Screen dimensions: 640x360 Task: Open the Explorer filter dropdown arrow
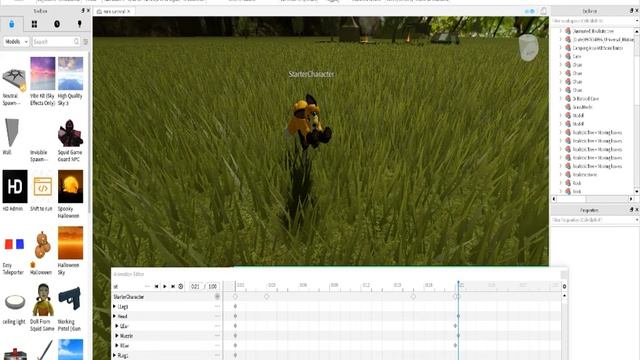637,21
